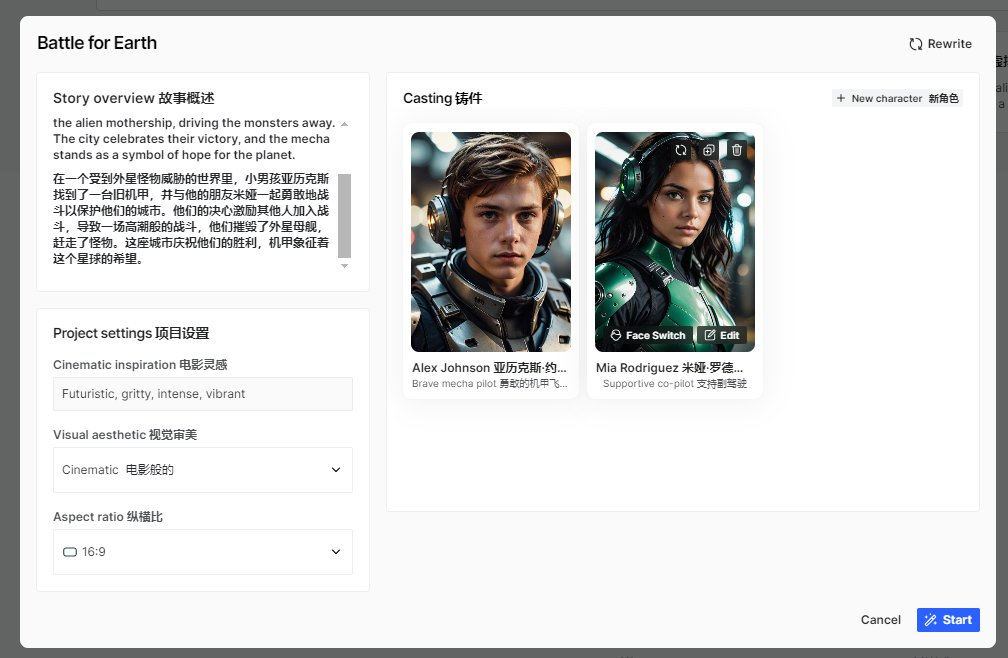Open Face Switch on Mia Rodriguez
The height and width of the screenshot is (658, 1008).
[648, 335]
